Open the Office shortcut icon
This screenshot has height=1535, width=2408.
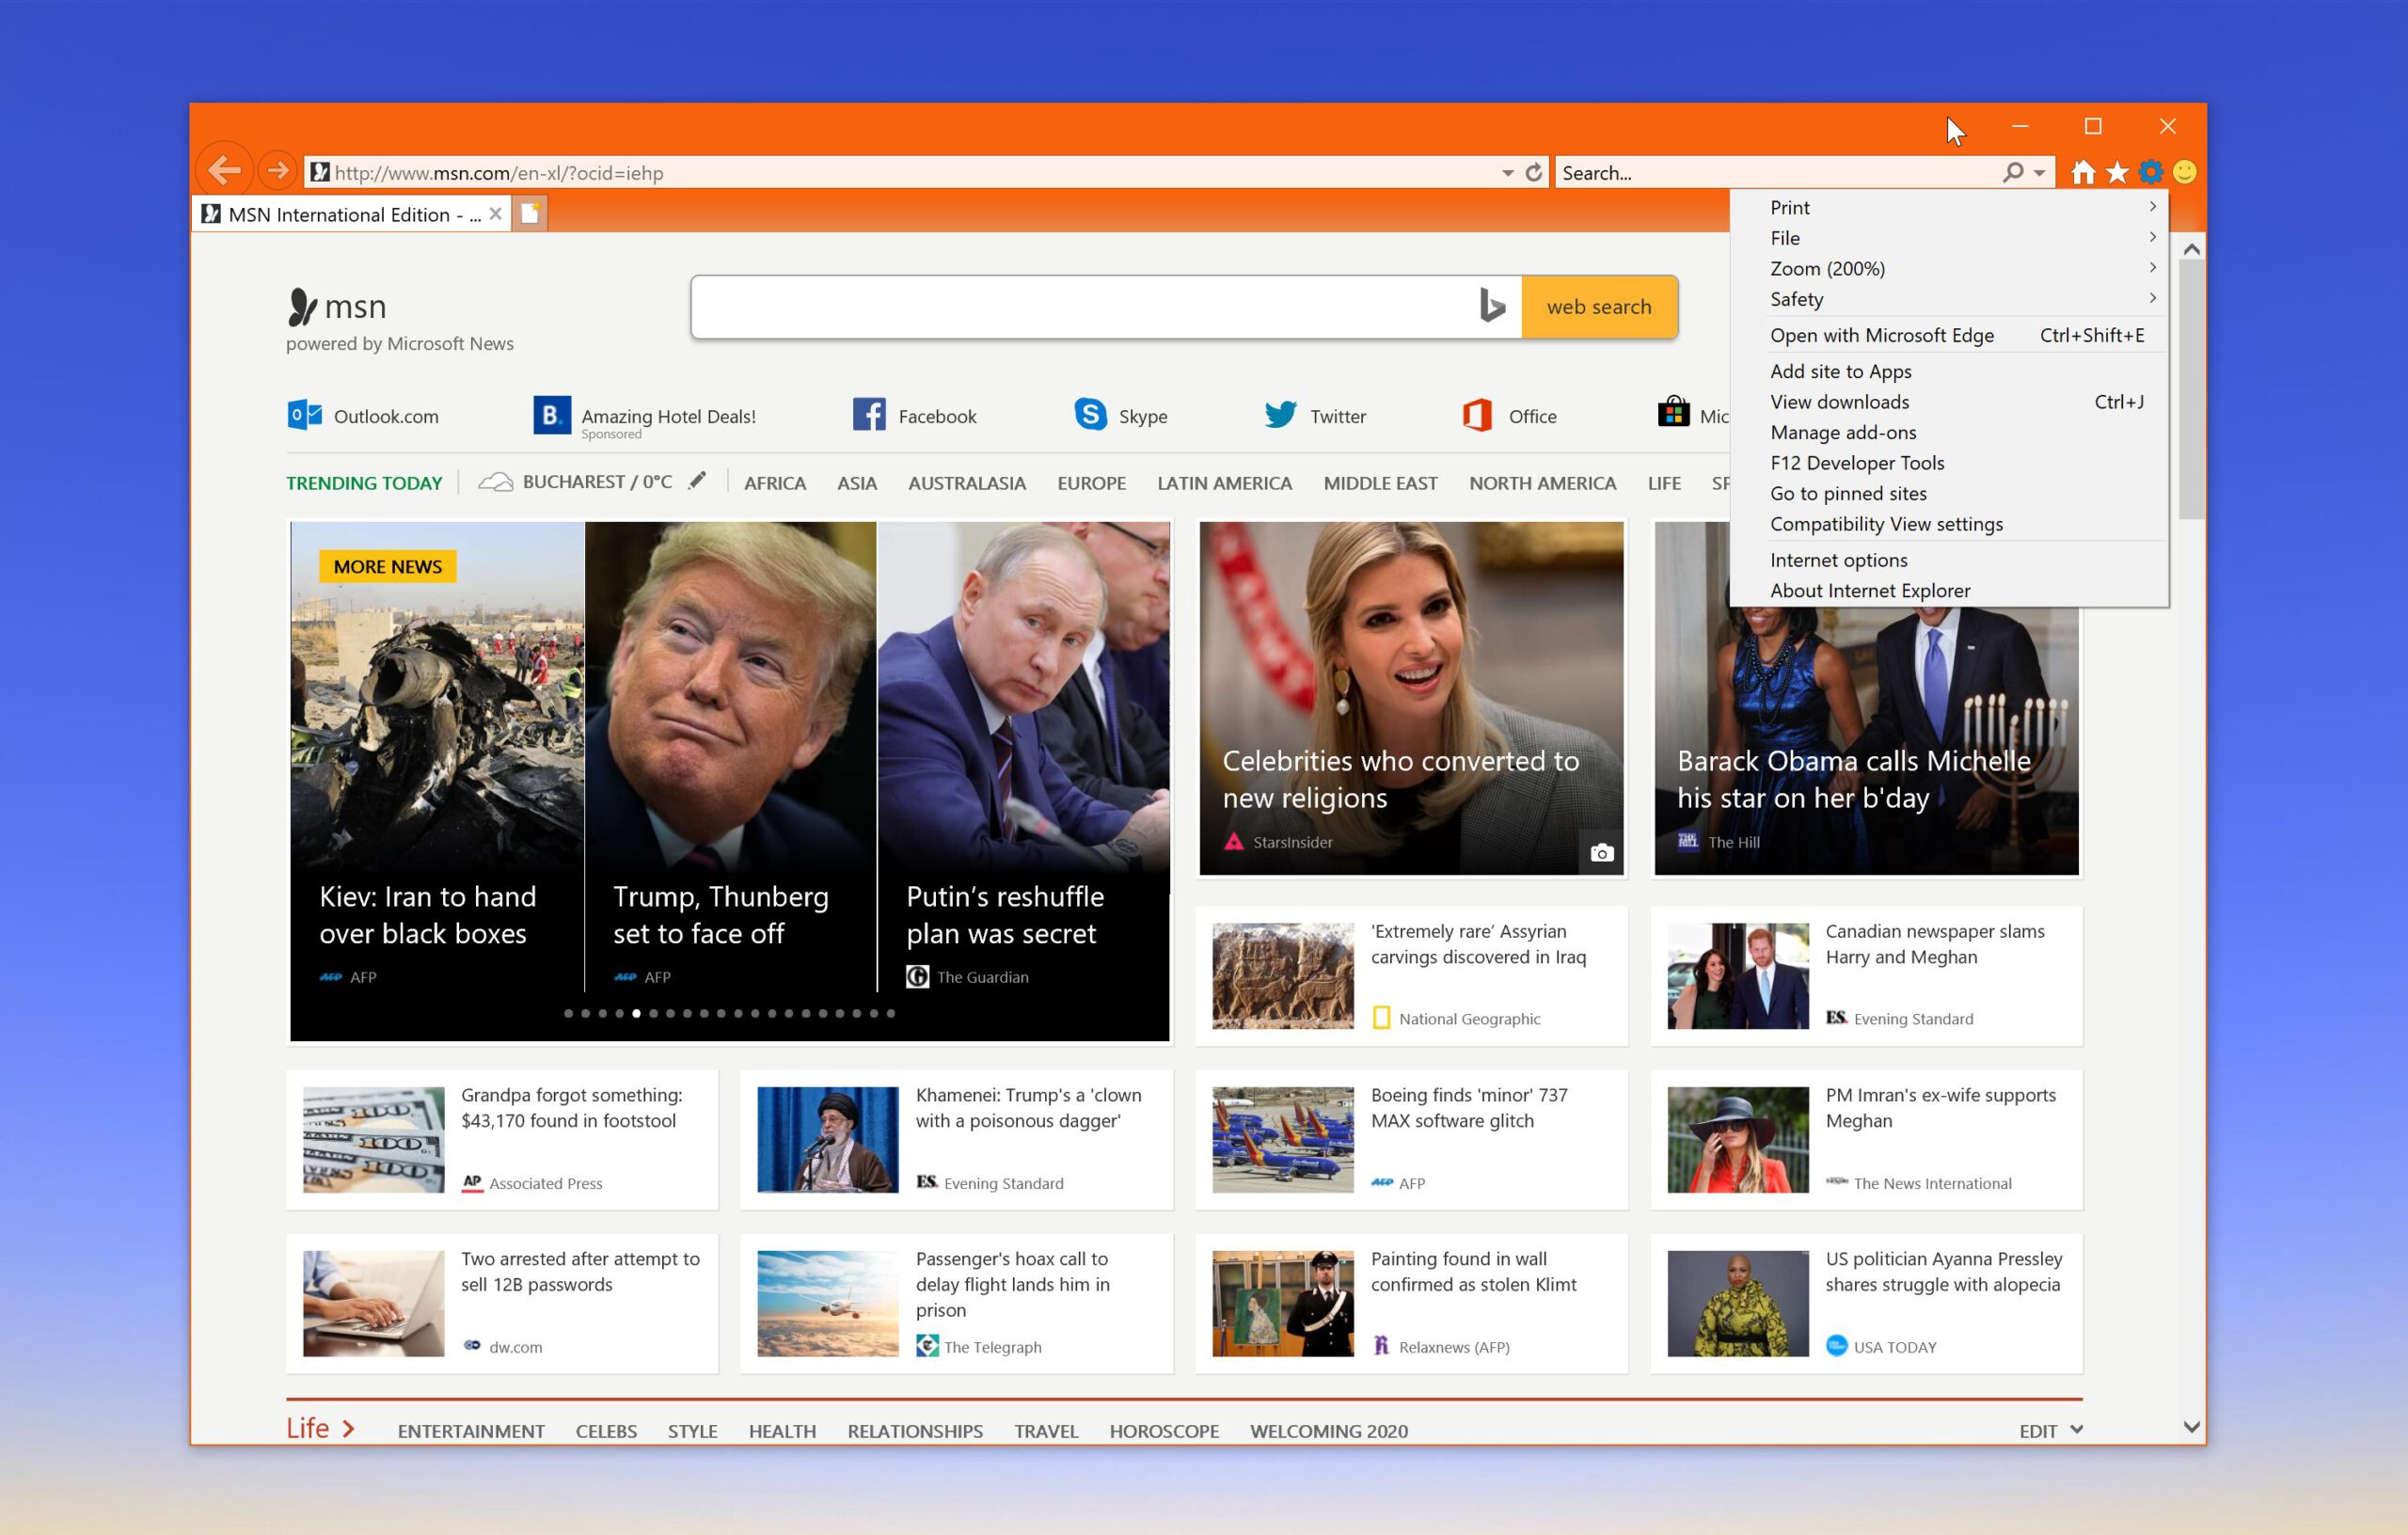pos(1477,415)
